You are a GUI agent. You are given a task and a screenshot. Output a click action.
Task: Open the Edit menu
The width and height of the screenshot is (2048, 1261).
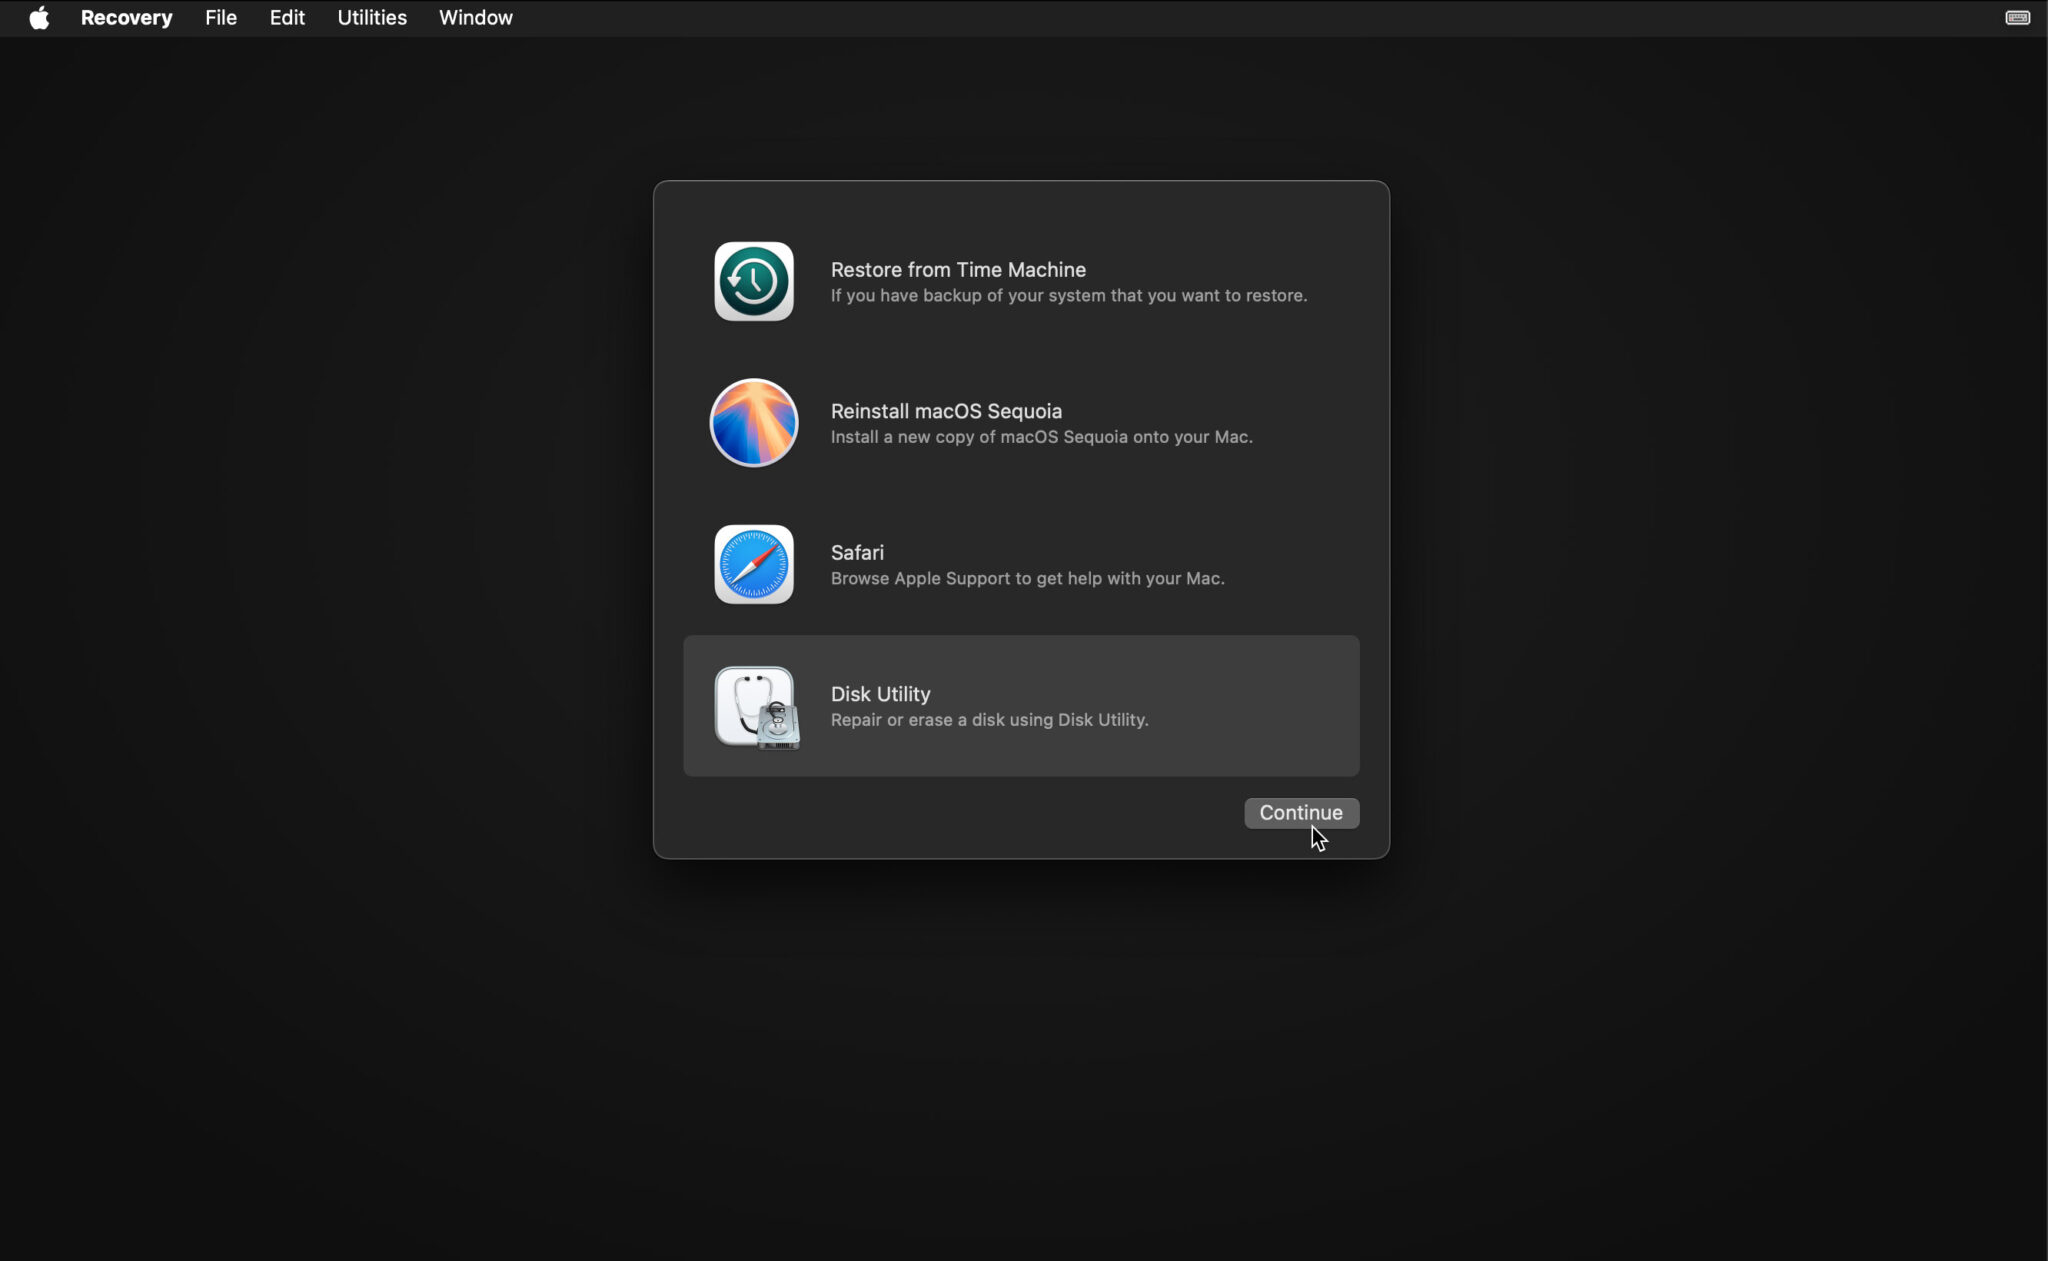(287, 17)
